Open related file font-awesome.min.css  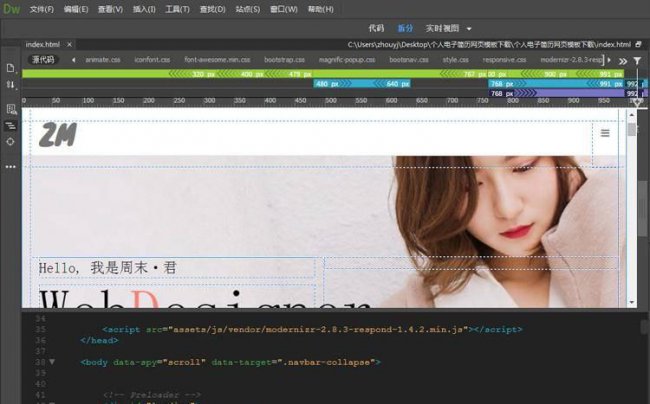click(217, 60)
